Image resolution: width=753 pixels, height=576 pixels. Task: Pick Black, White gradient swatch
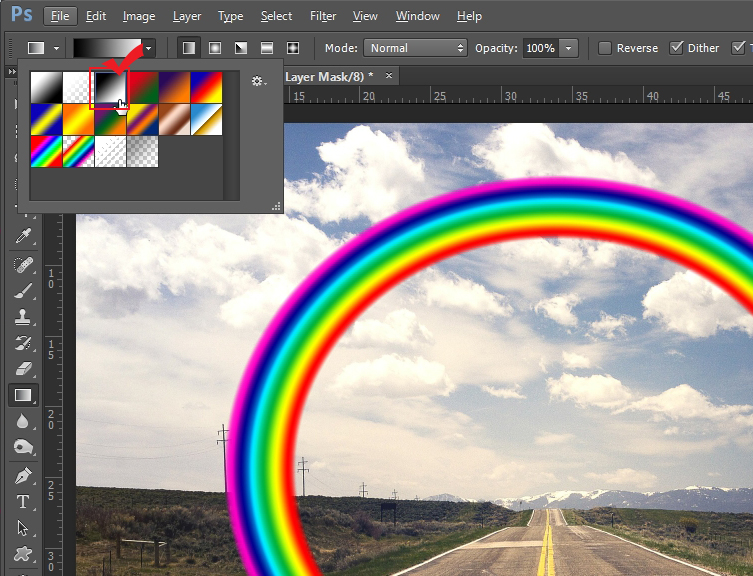(x=110, y=87)
